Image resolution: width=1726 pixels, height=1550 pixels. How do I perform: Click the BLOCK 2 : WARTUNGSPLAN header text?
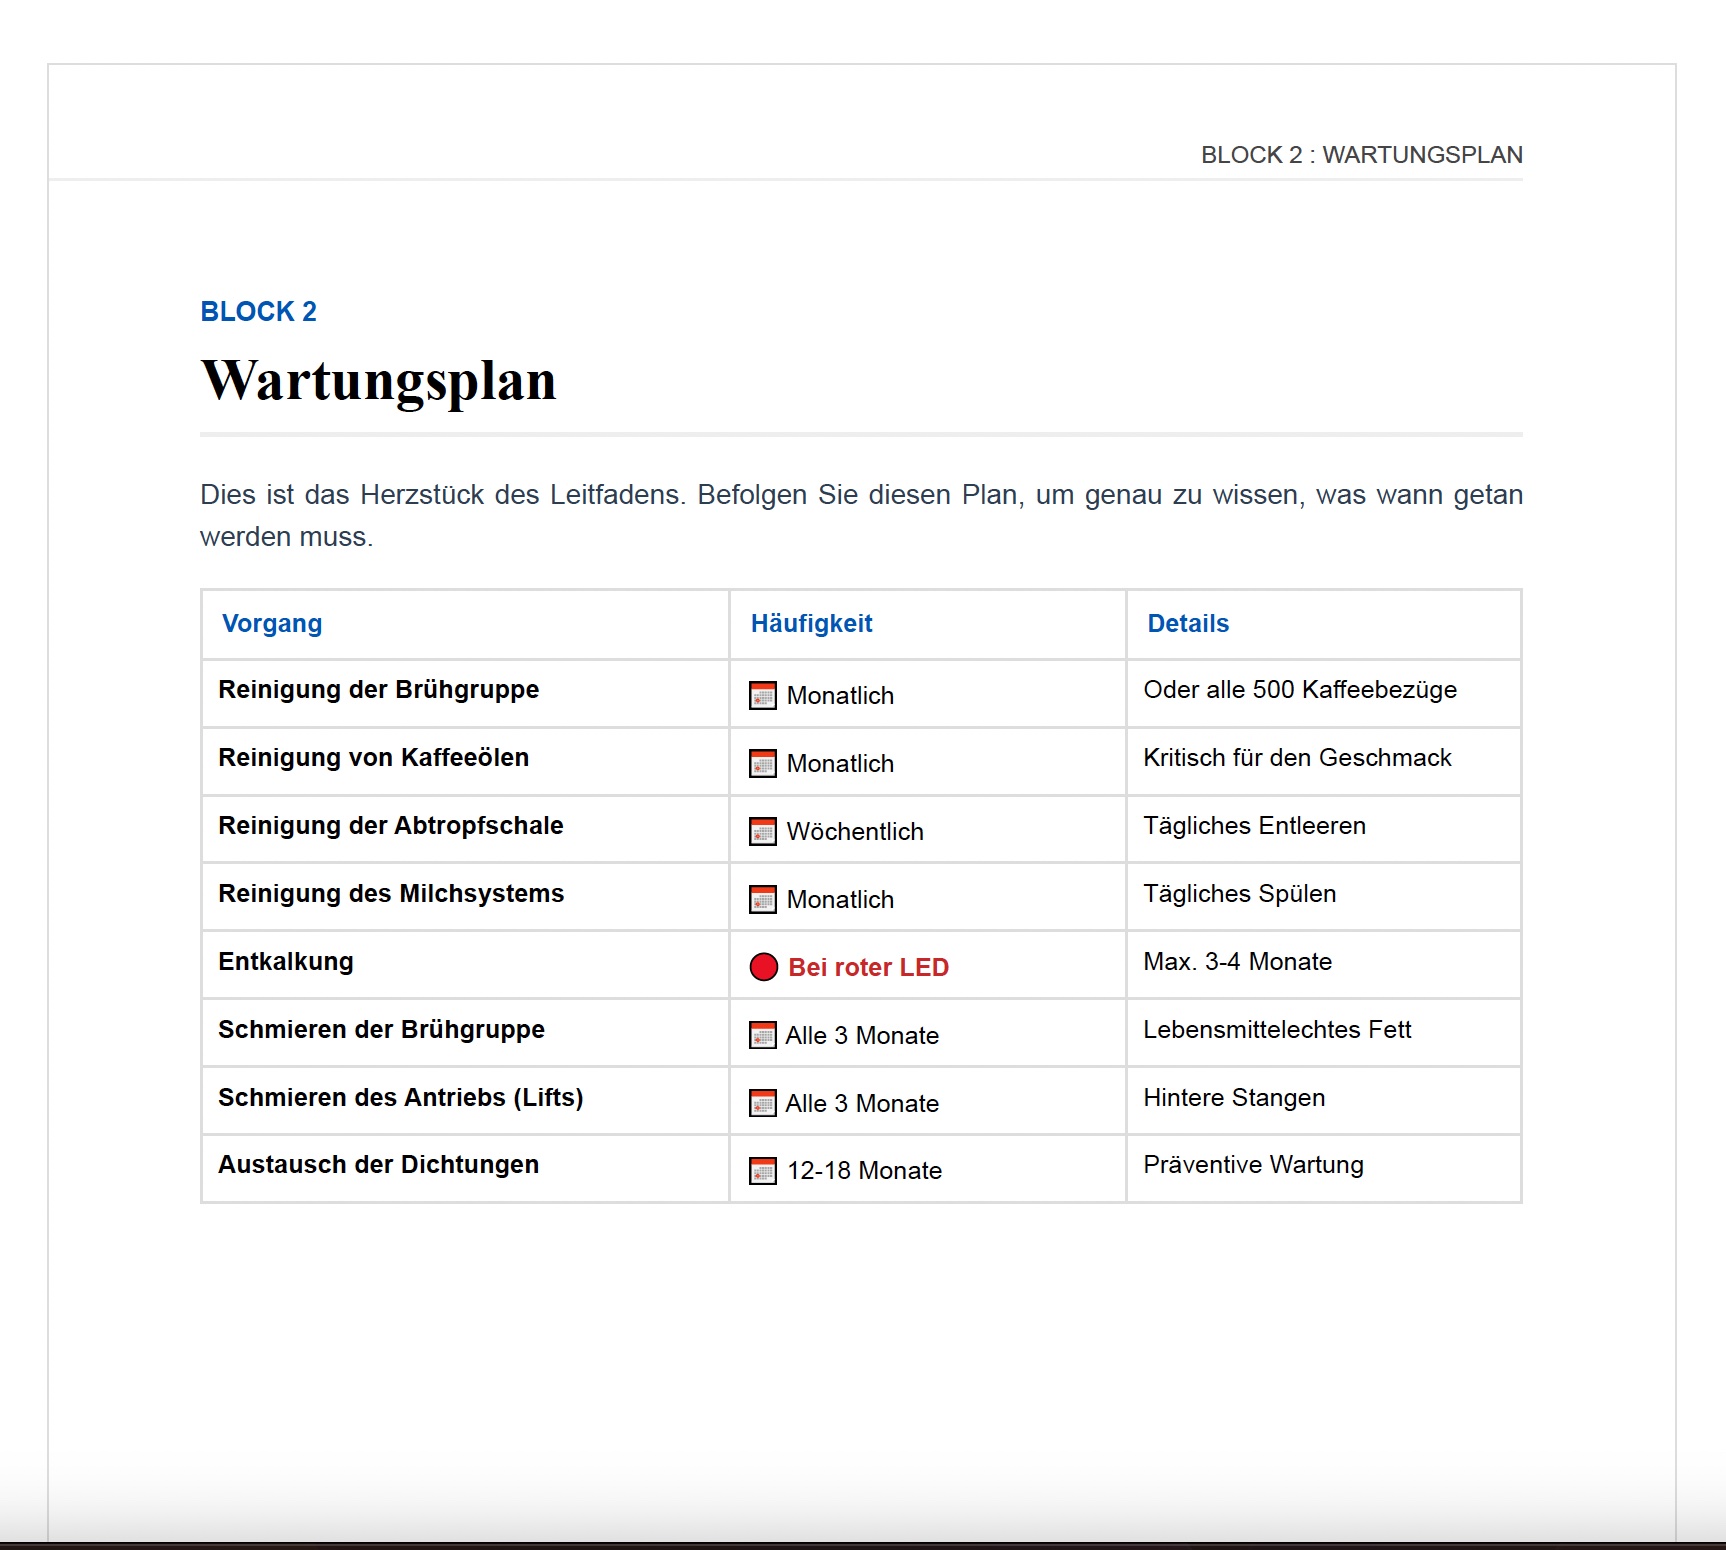coord(1362,155)
